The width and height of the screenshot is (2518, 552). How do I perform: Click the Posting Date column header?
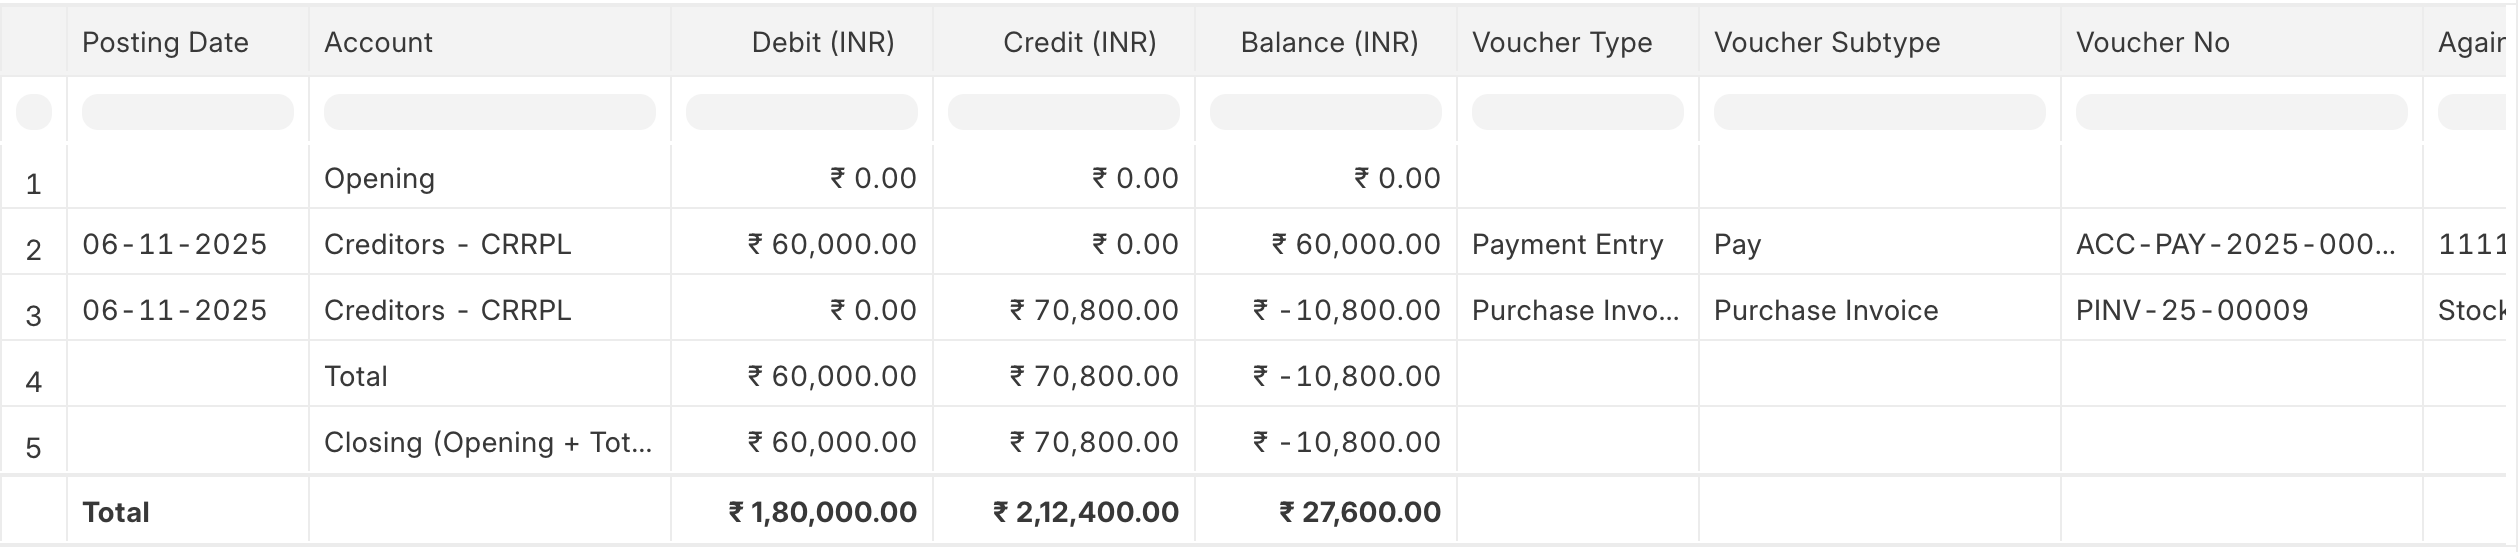[x=165, y=42]
